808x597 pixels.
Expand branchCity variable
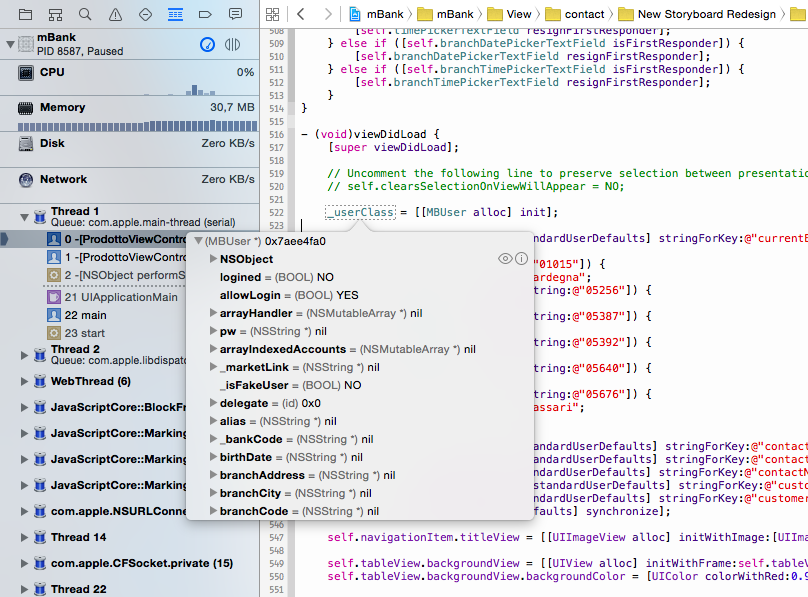tap(213, 493)
